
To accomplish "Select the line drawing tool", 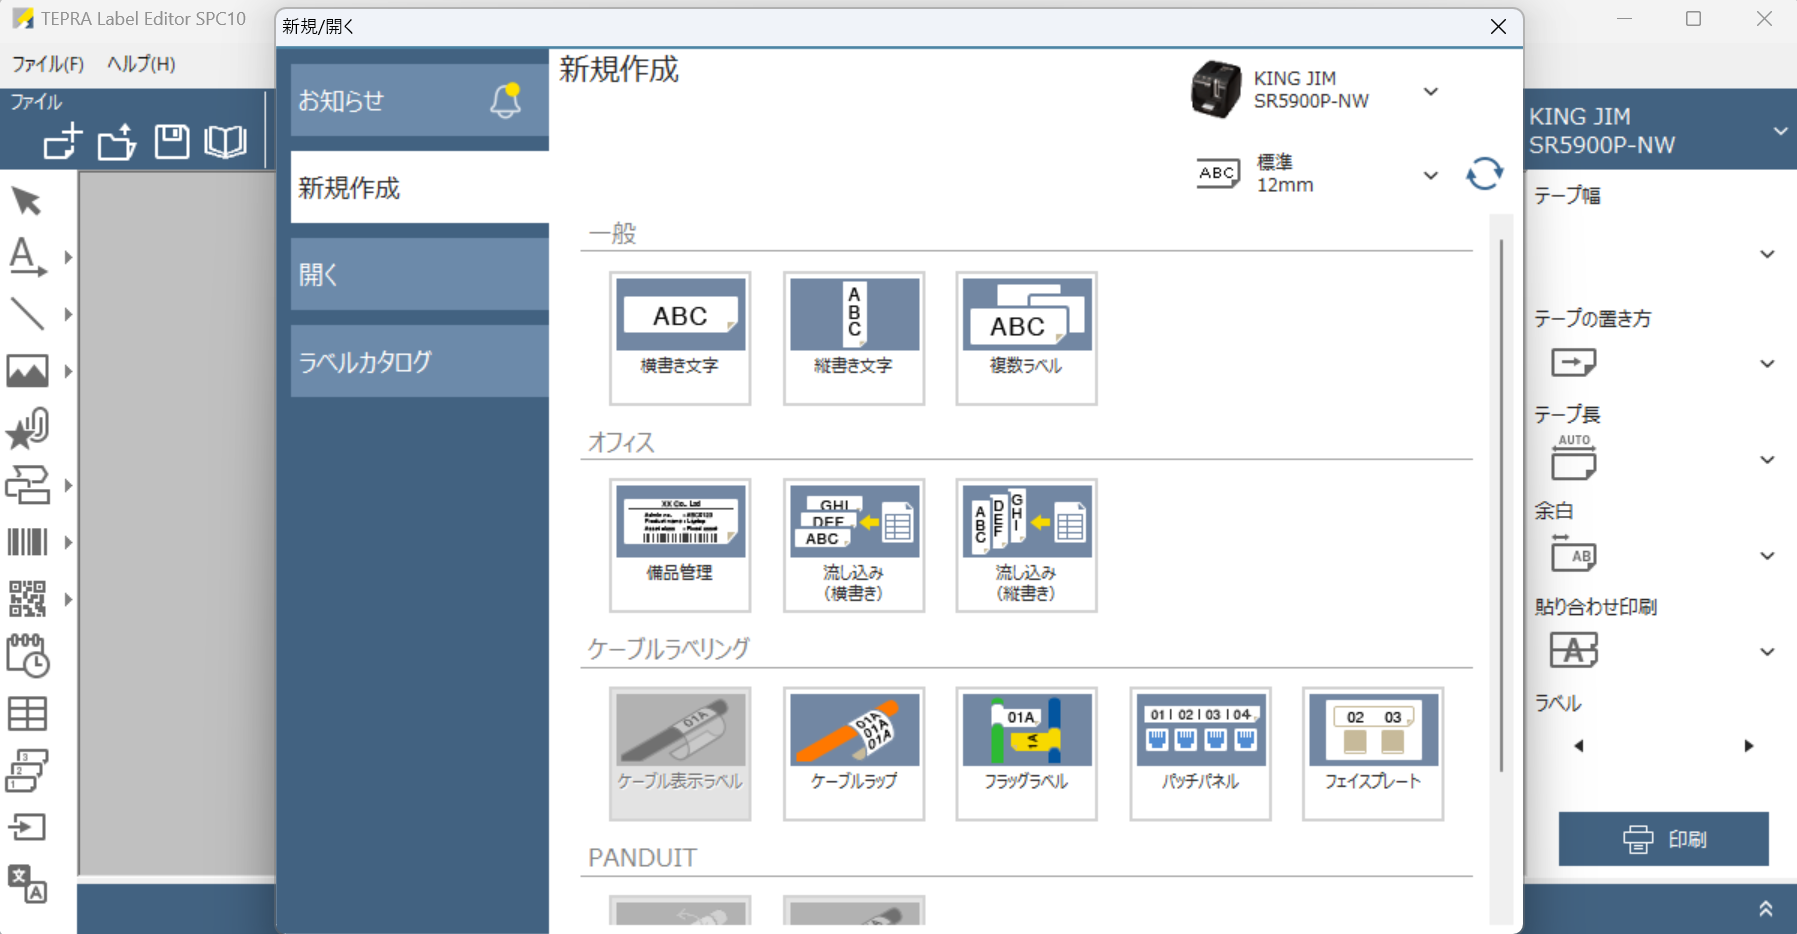I will [26, 314].
